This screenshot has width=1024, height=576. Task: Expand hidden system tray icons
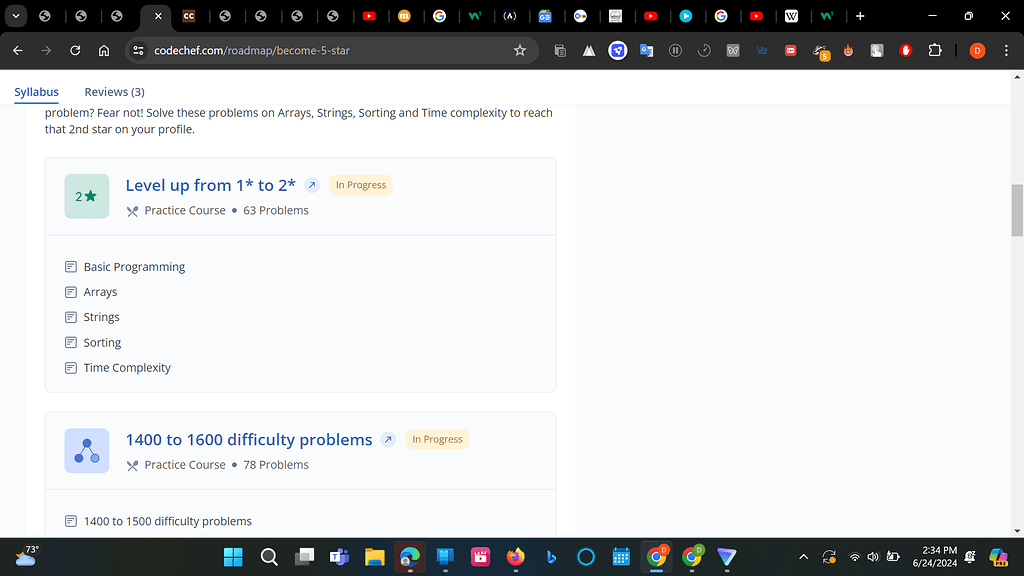tap(803, 557)
